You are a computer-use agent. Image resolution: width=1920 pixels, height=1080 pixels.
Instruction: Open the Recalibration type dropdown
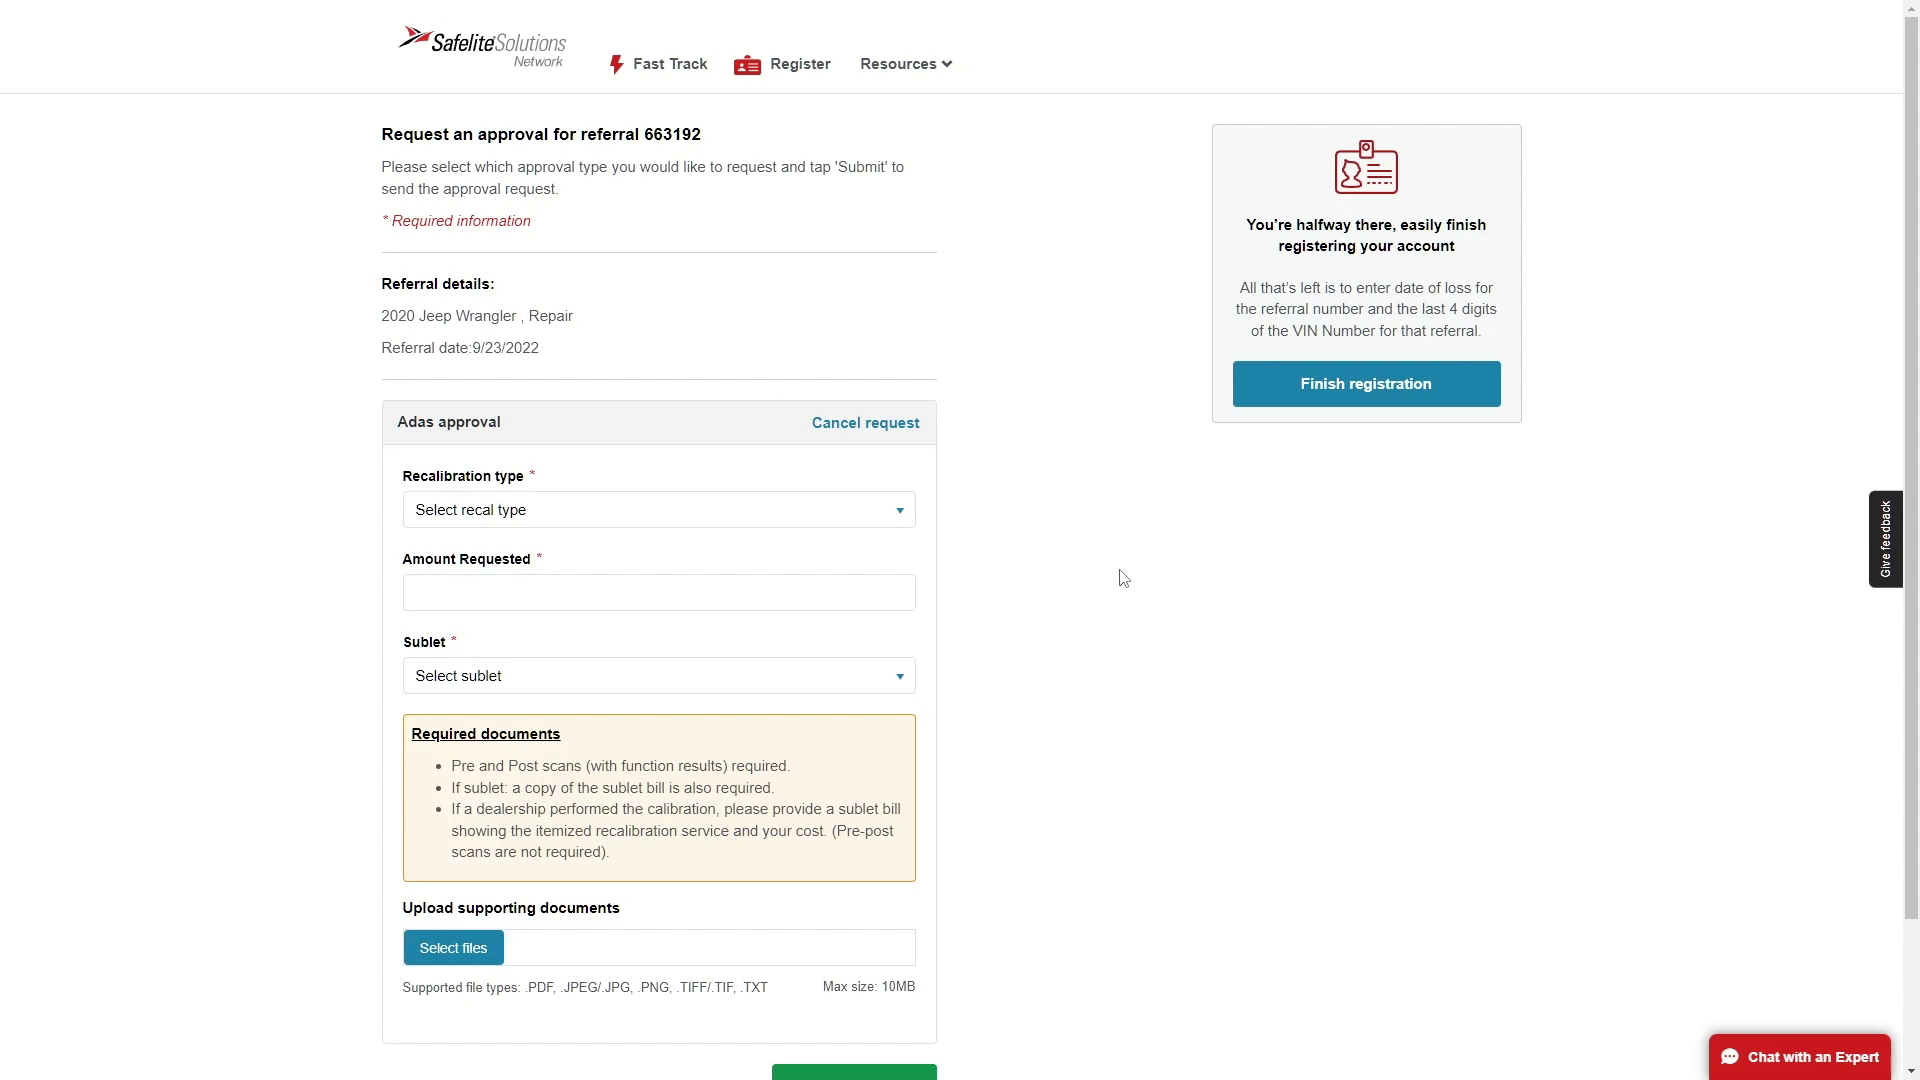click(658, 510)
